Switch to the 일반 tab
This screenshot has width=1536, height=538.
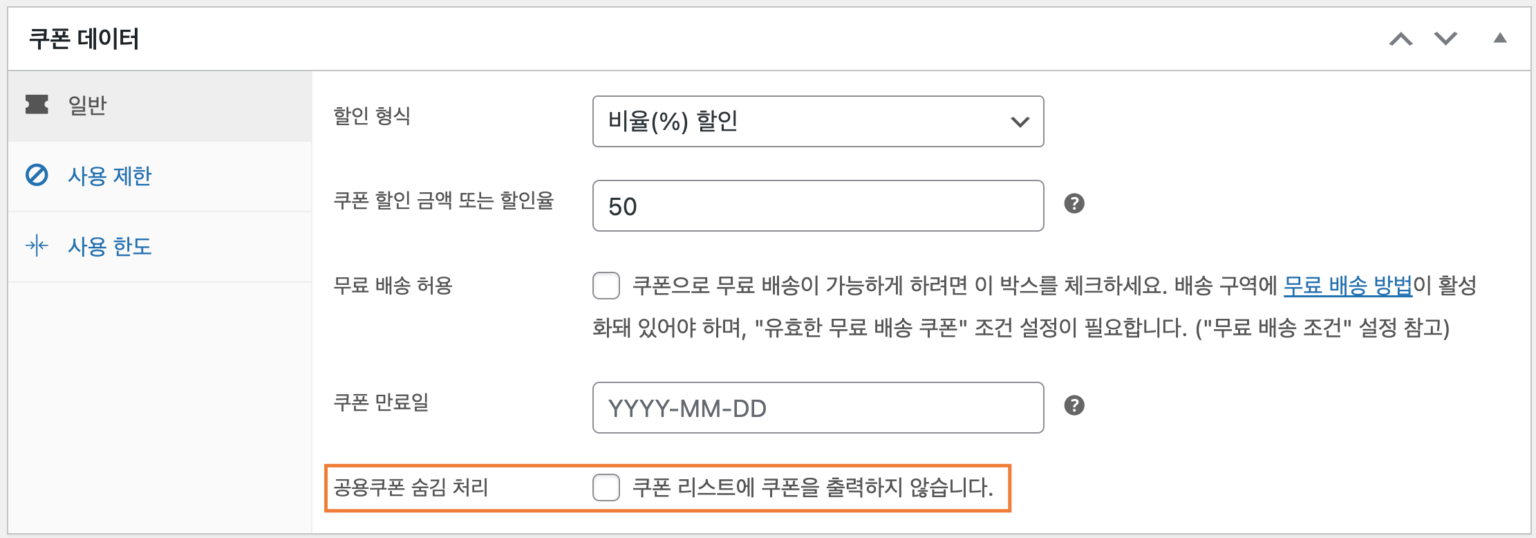pyautogui.click(x=88, y=106)
